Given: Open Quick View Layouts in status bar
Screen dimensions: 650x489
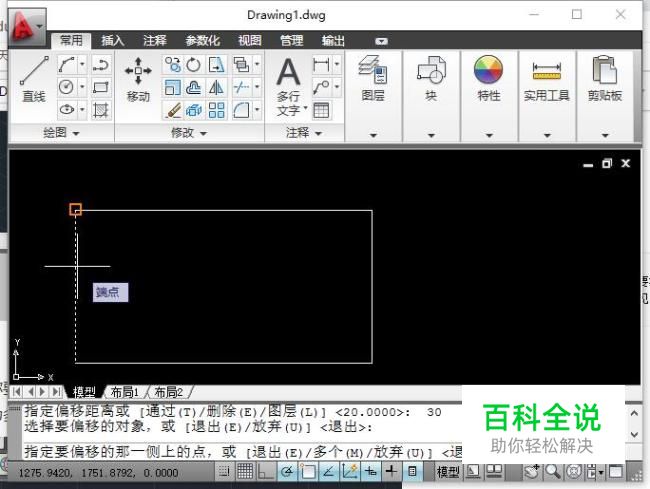Looking at the screenshot, I should coord(473,471).
